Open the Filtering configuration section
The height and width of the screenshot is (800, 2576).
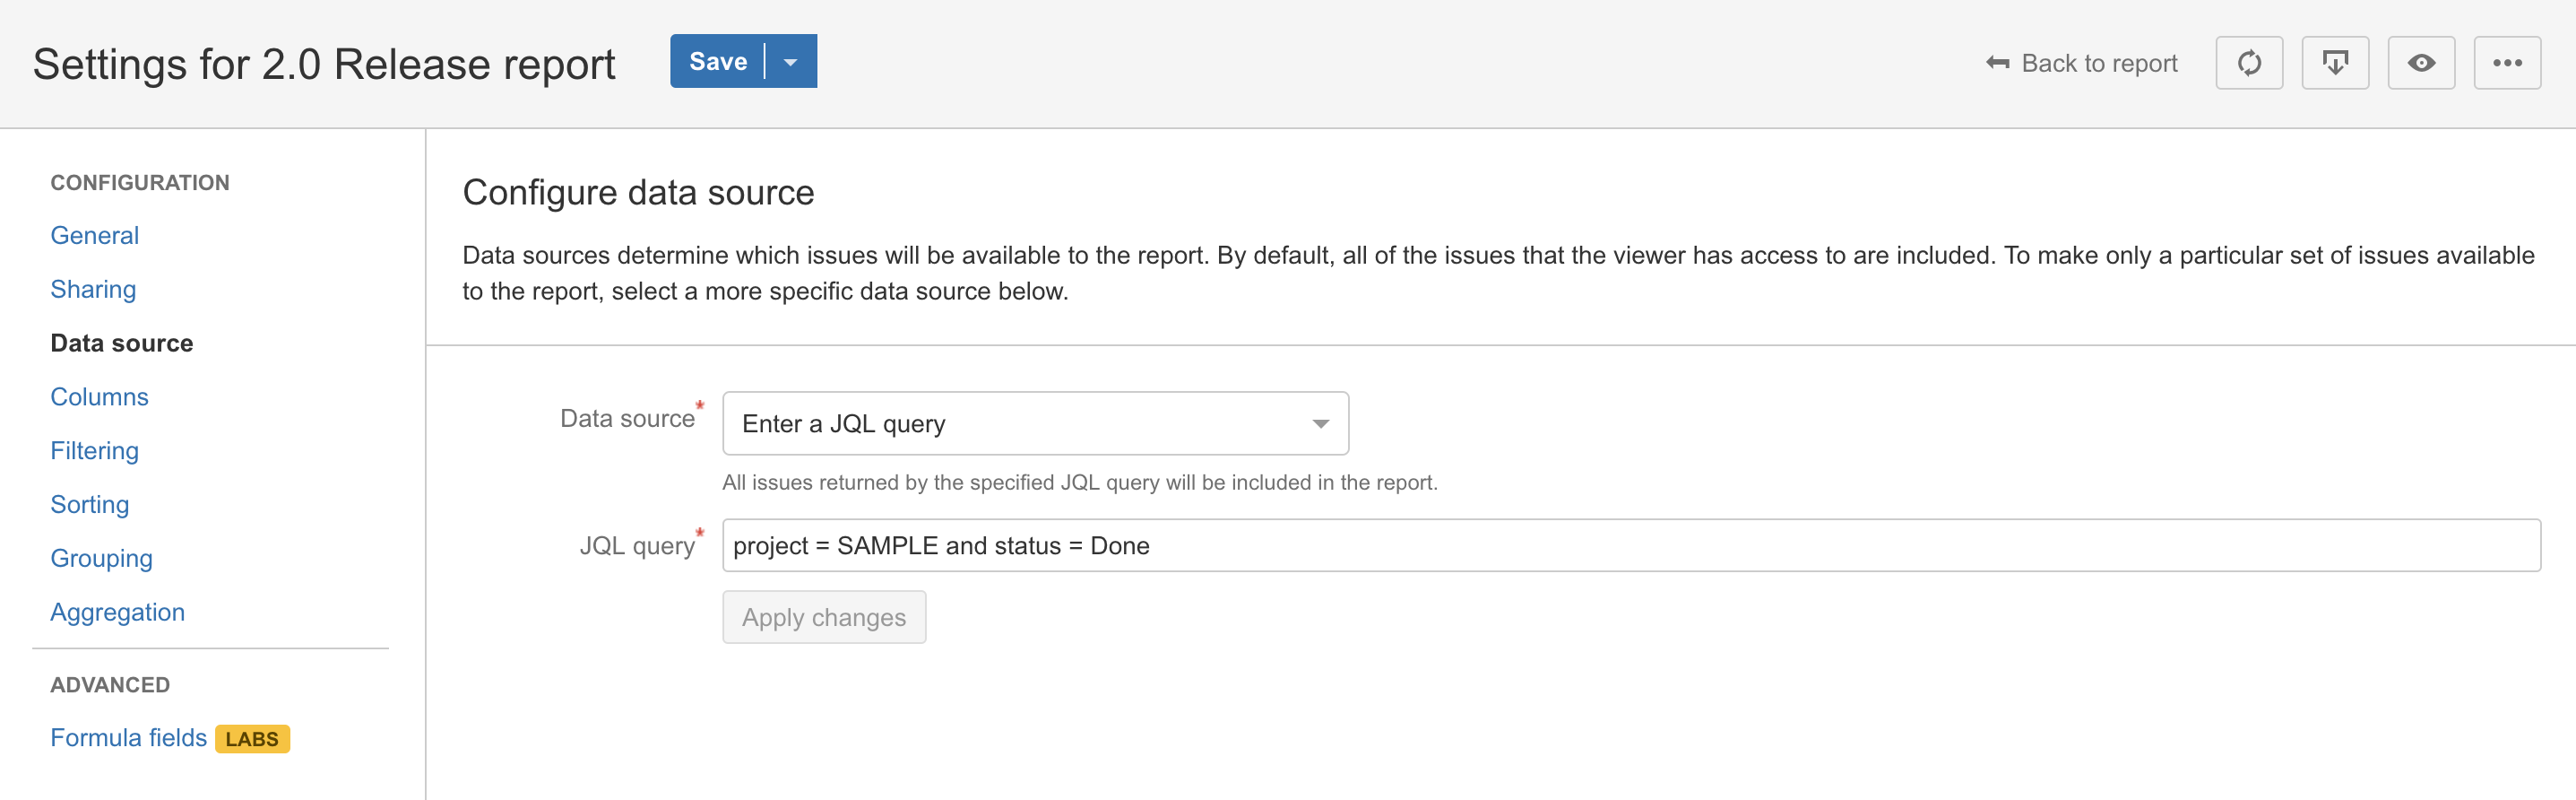[95, 451]
